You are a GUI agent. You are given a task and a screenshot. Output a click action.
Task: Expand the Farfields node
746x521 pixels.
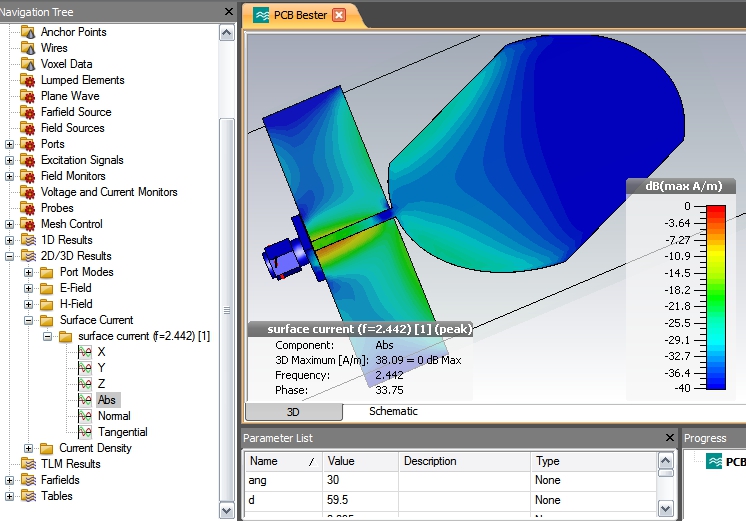[x=10, y=480]
